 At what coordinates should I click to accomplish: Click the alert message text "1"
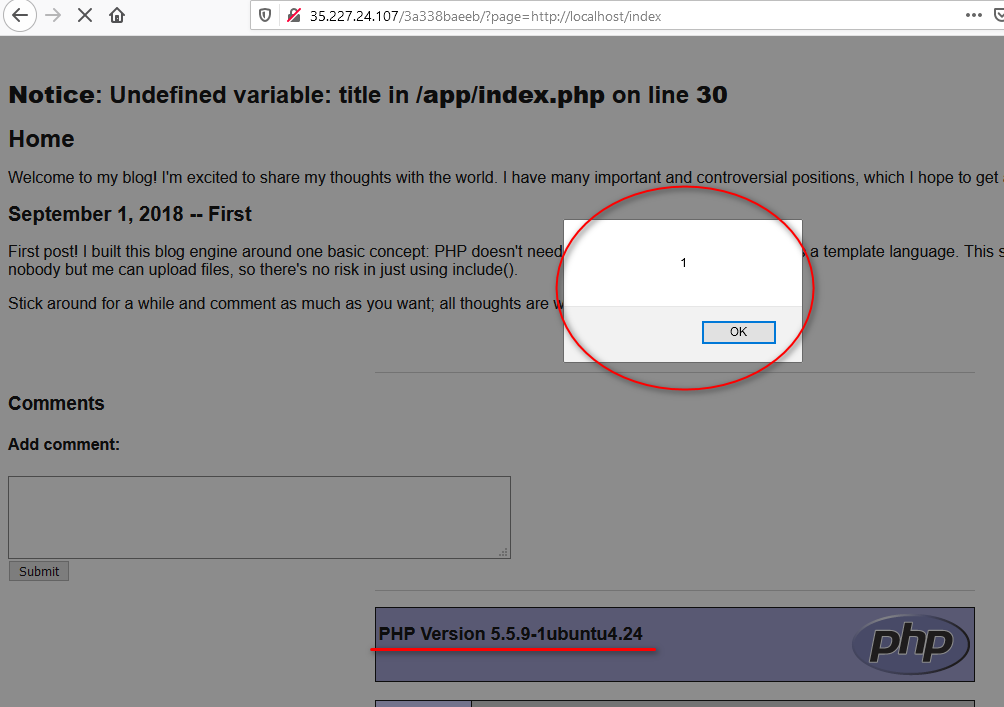click(683, 263)
